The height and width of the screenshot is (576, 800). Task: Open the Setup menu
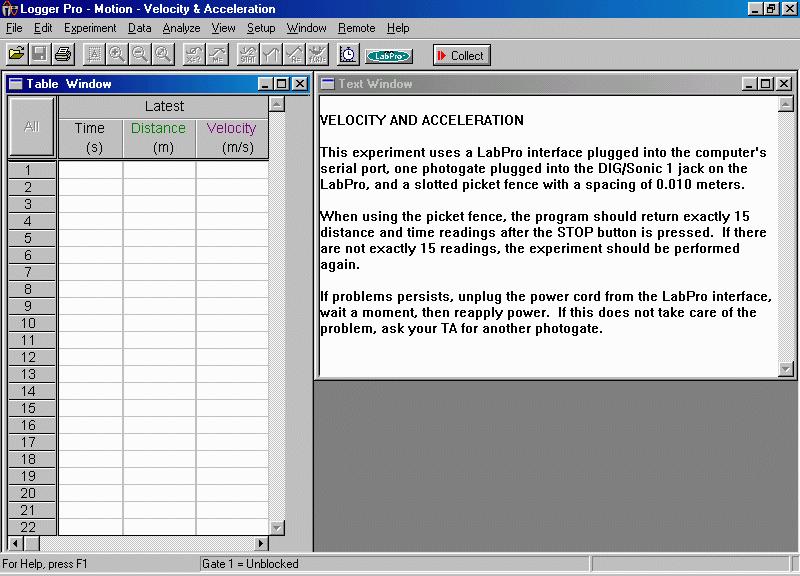pyautogui.click(x=261, y=28)
